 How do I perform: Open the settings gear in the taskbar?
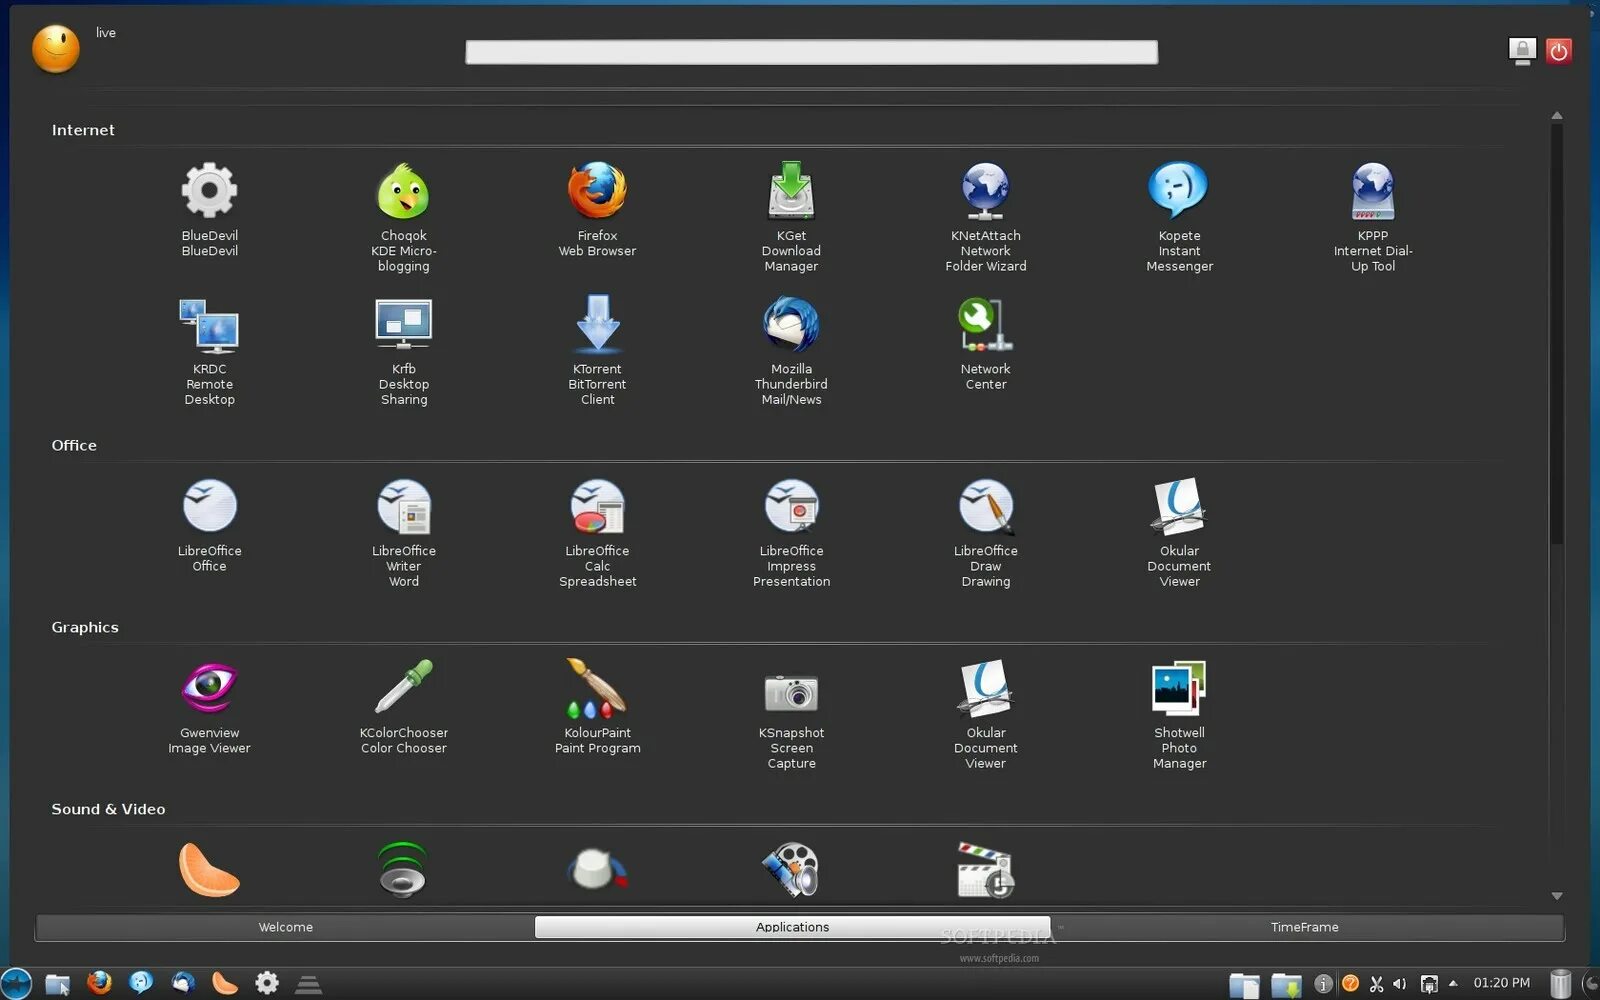point(267,983)
